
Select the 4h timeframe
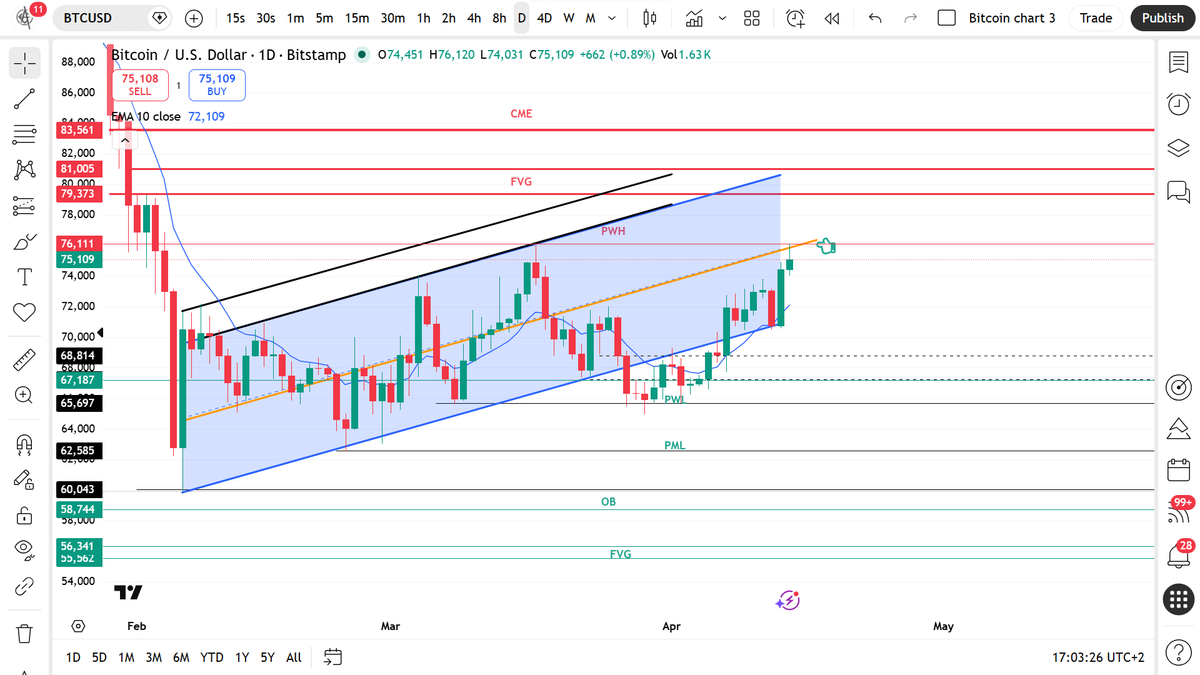tap(474, 18)
